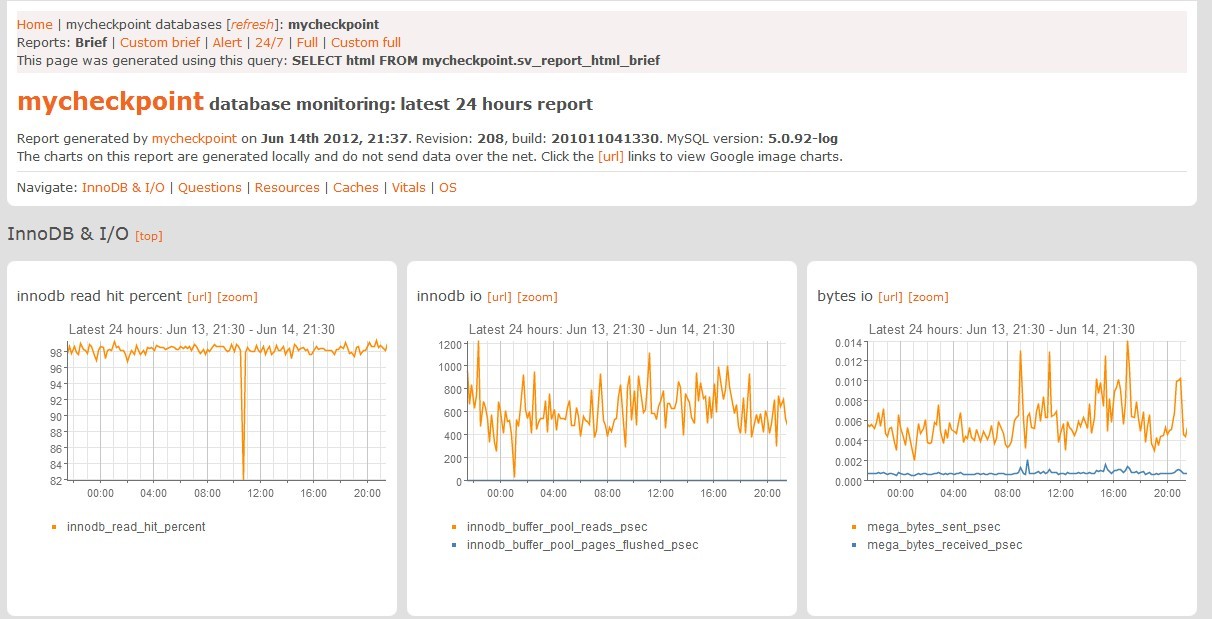Navigate to InnoDB & I/O section

[123, 187]
